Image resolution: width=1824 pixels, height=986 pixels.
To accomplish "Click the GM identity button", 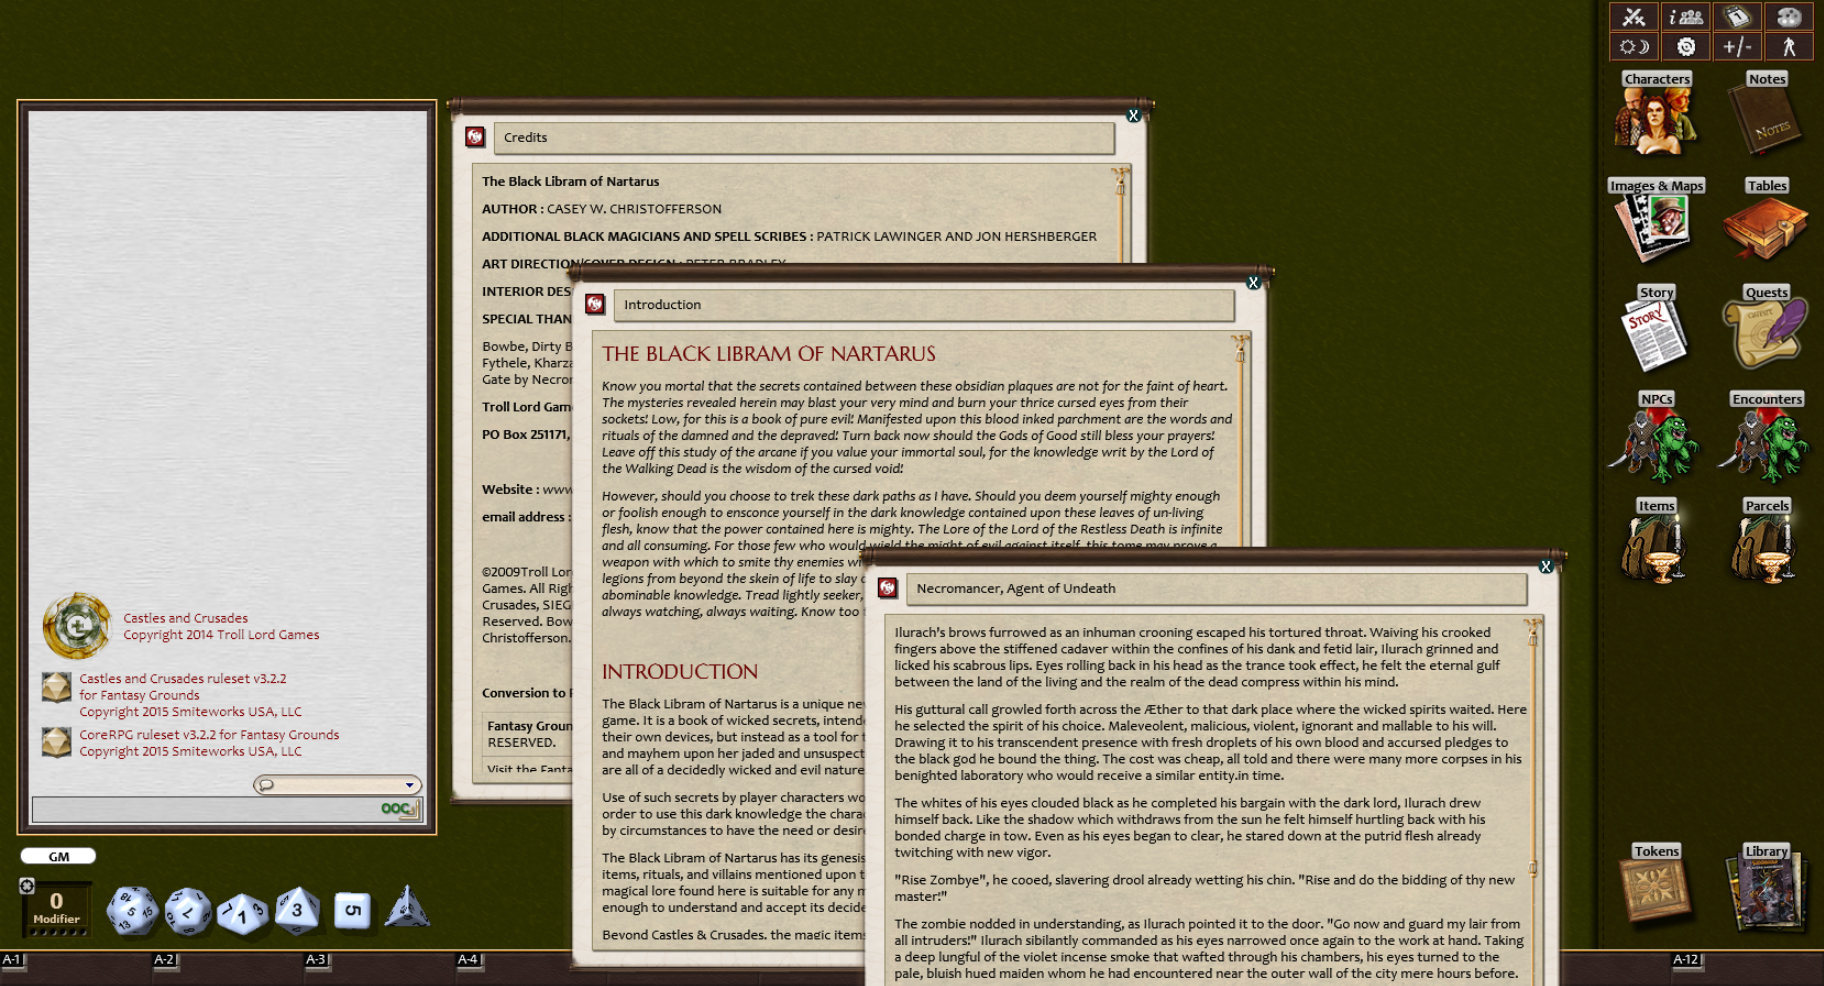I will (x=58, y=856).
